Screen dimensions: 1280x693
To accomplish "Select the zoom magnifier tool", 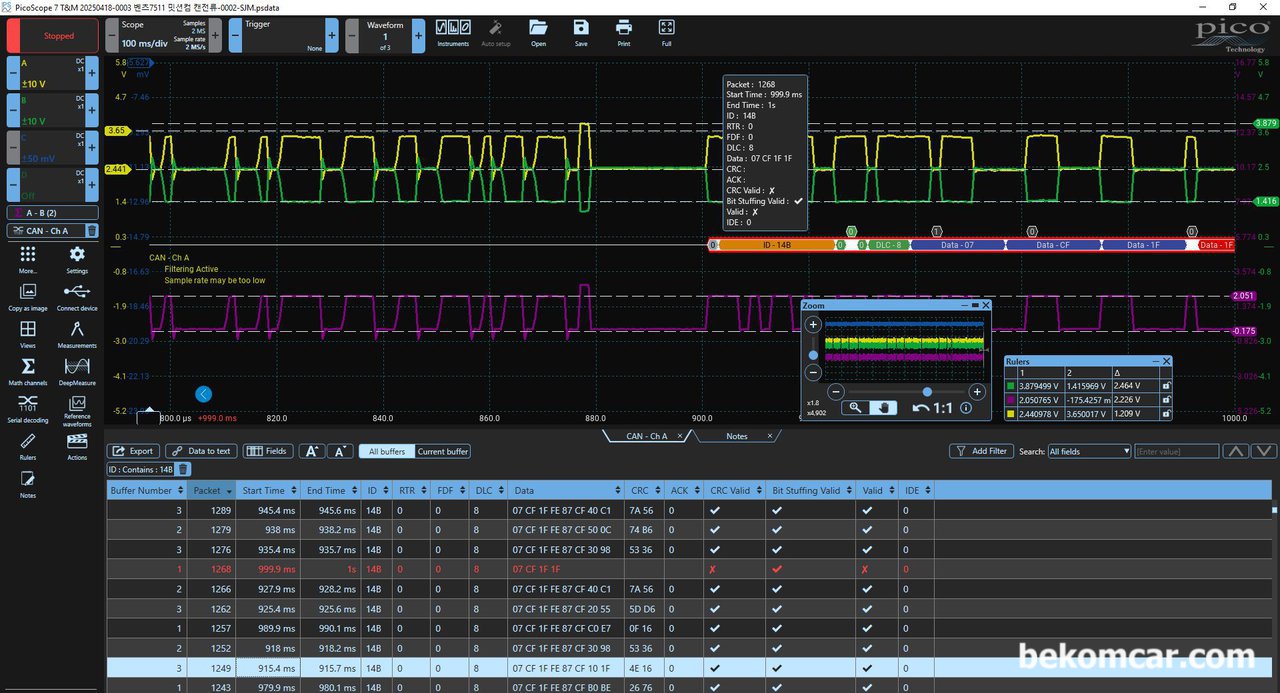I will click(x=854, y=407).
